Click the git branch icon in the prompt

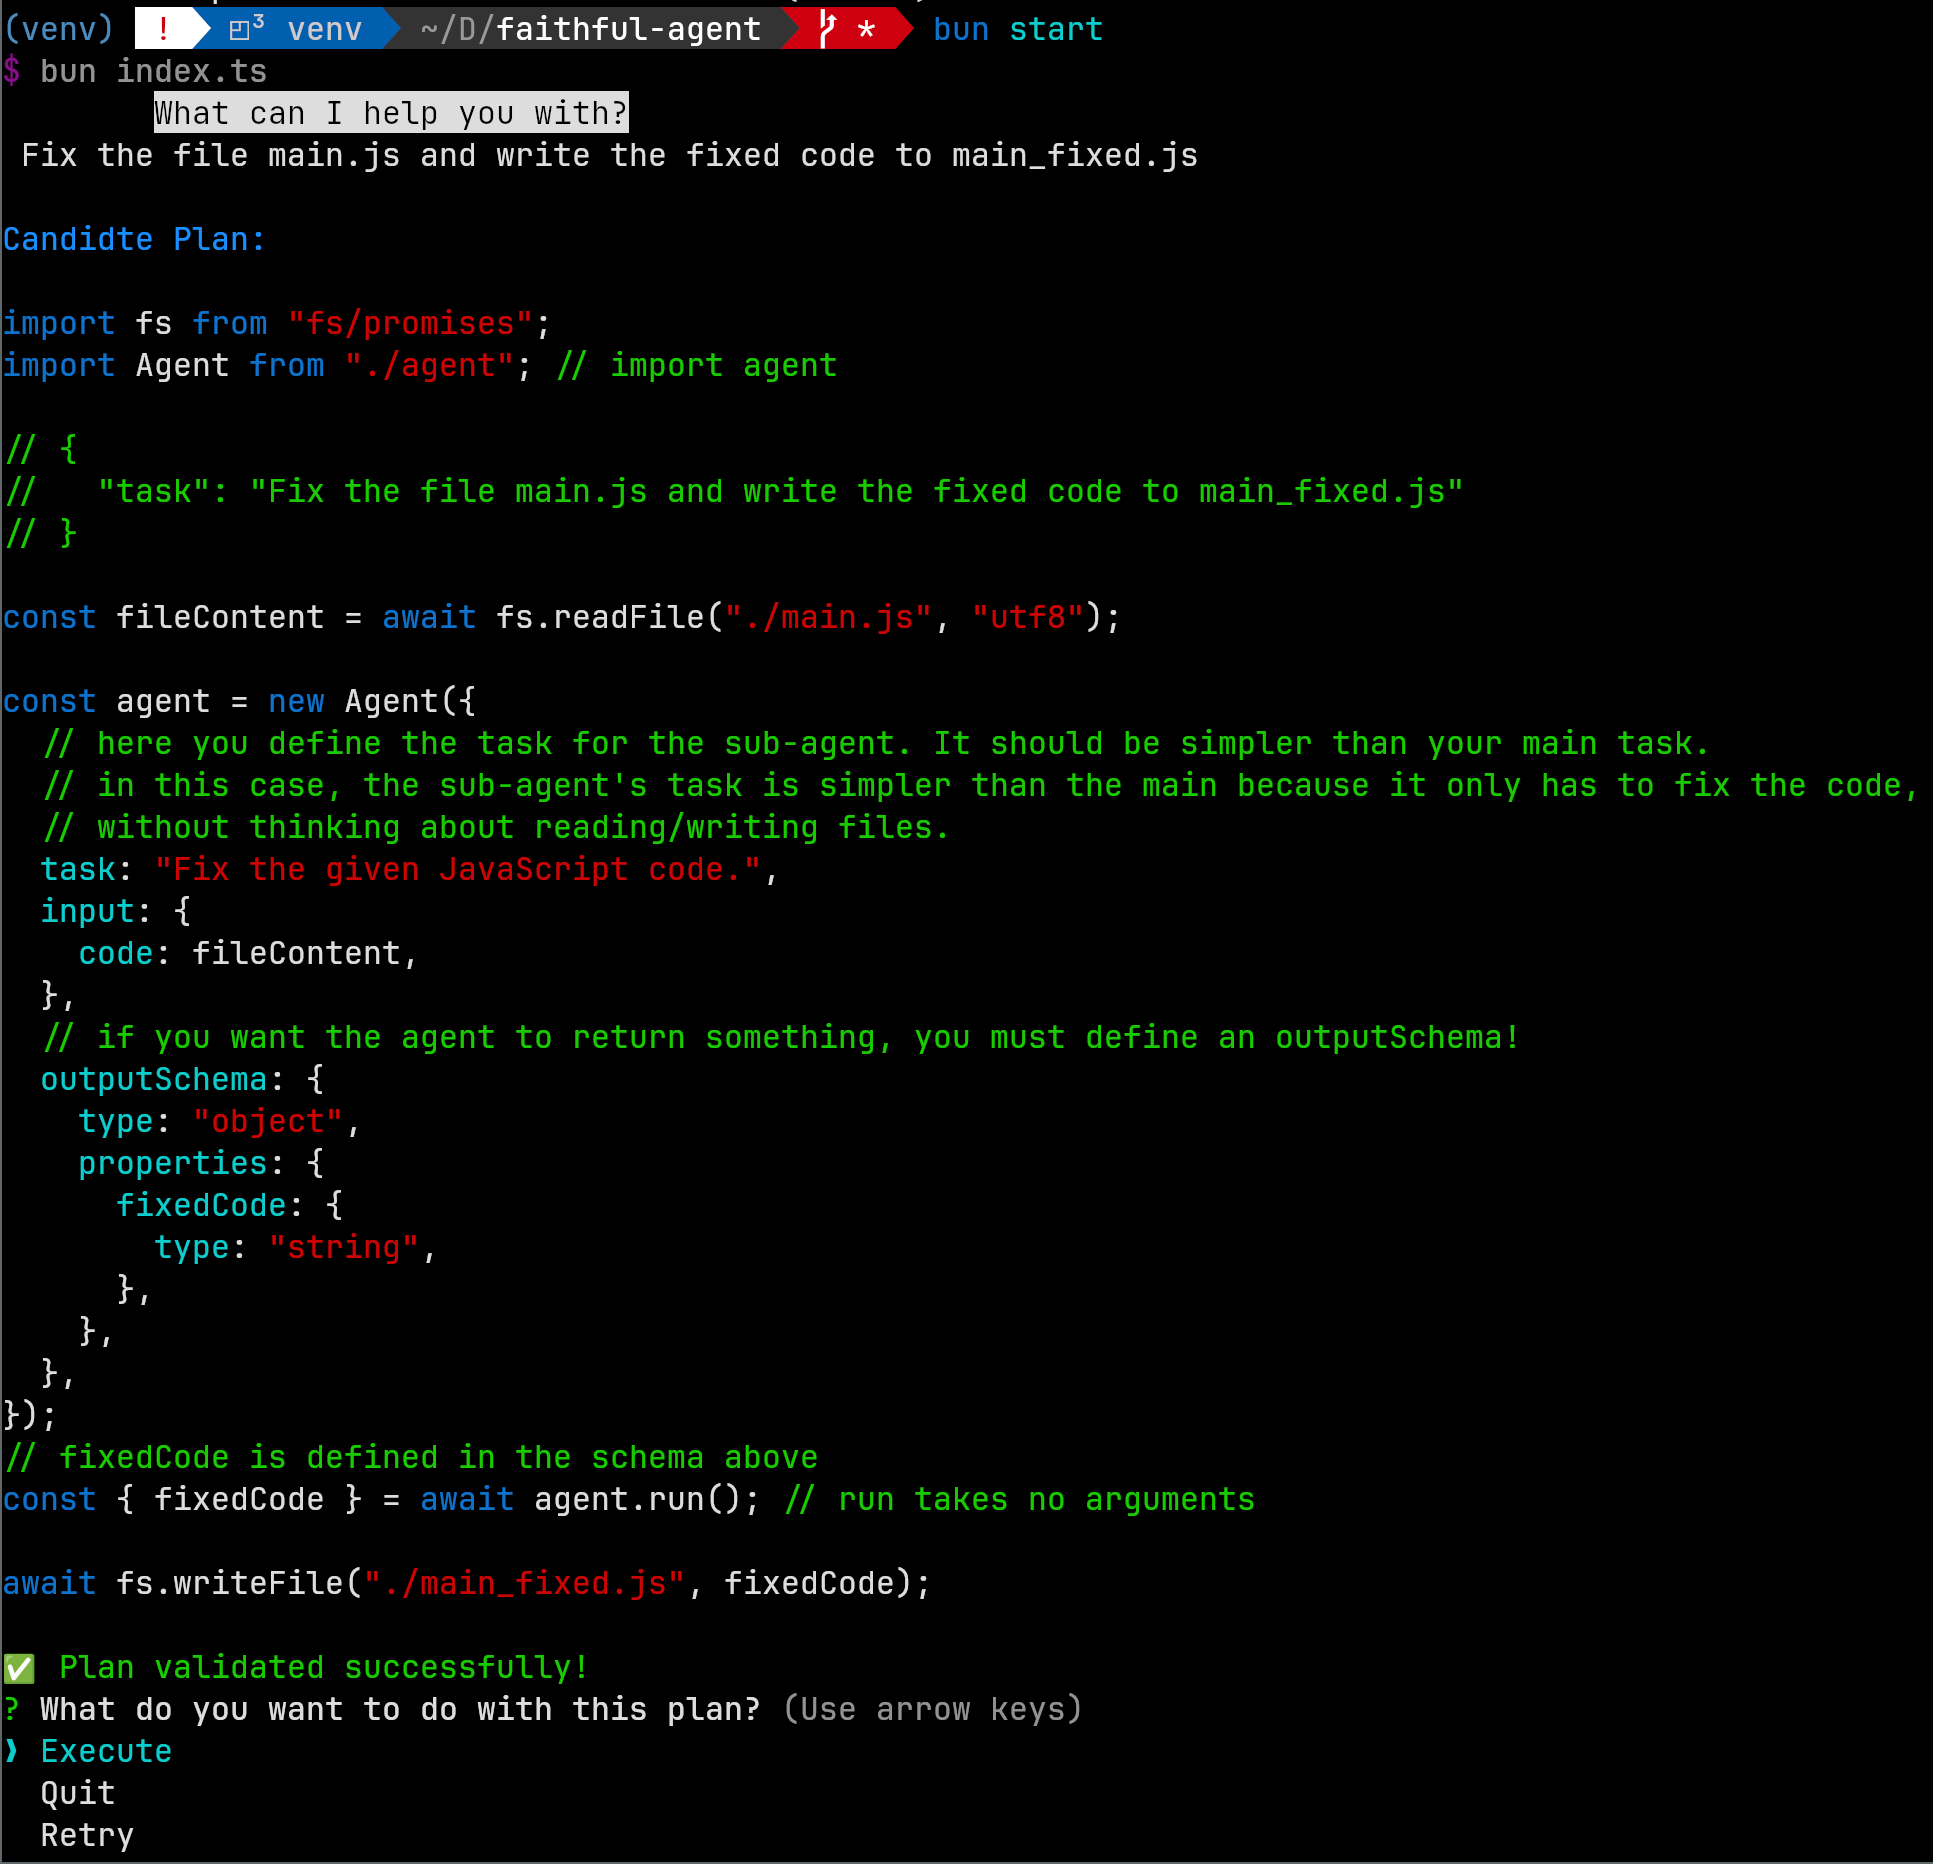(x=827, y=29)
